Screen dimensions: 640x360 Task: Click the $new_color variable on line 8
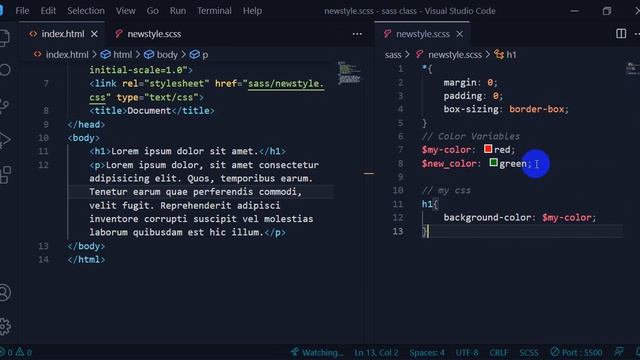tap(449, 164)
